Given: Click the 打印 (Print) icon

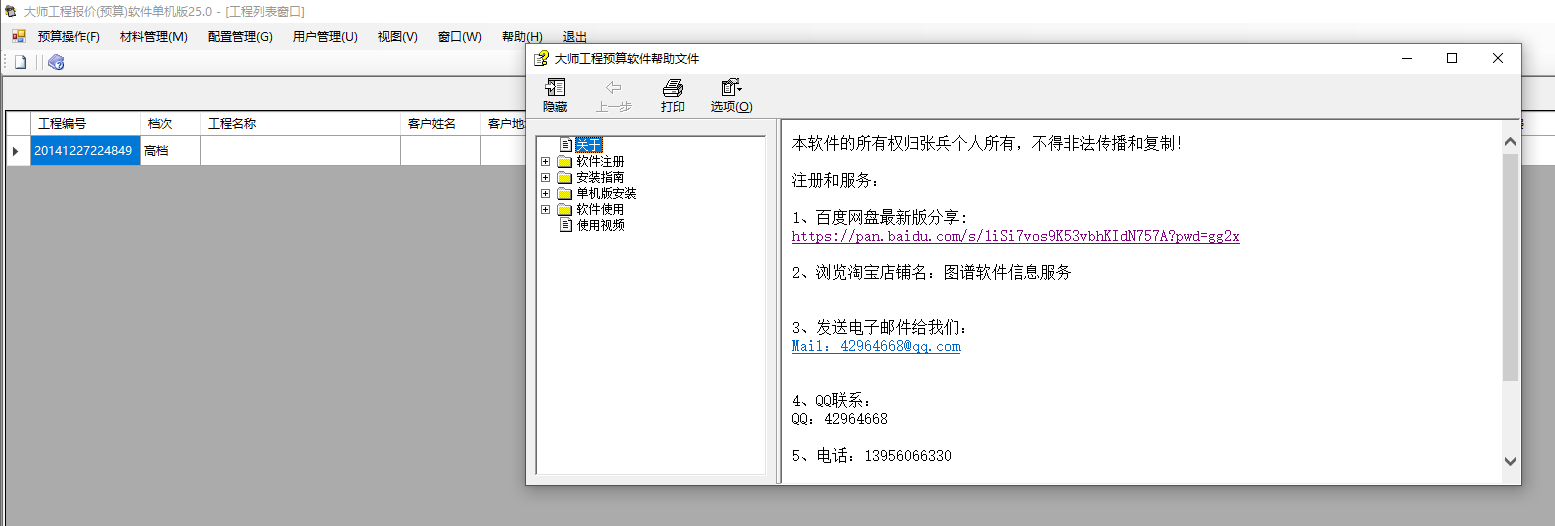Looking at the screenshot, I should click(x=673, y=96).
